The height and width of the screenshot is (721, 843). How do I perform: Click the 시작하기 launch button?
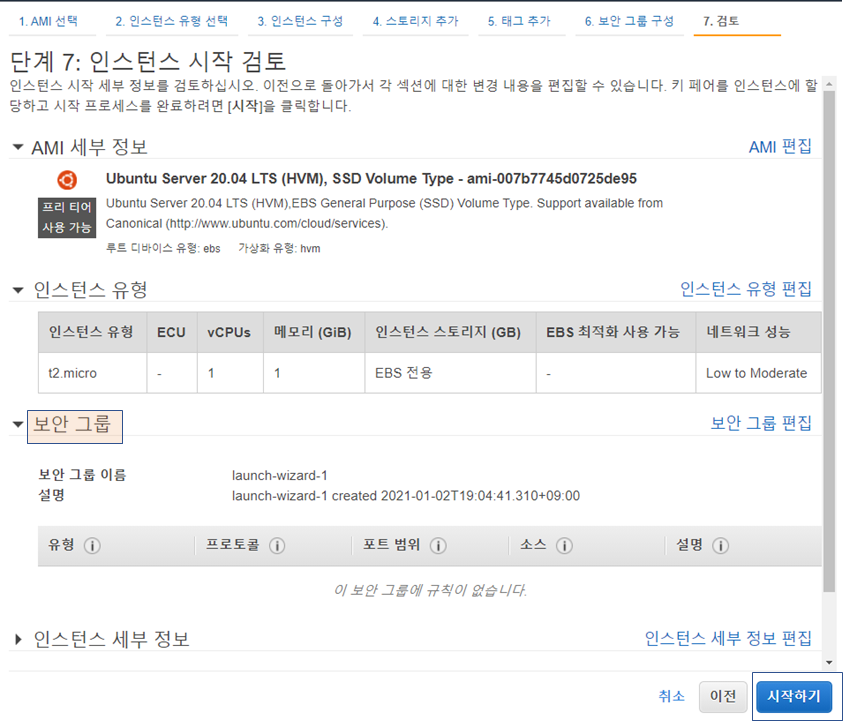794,697
